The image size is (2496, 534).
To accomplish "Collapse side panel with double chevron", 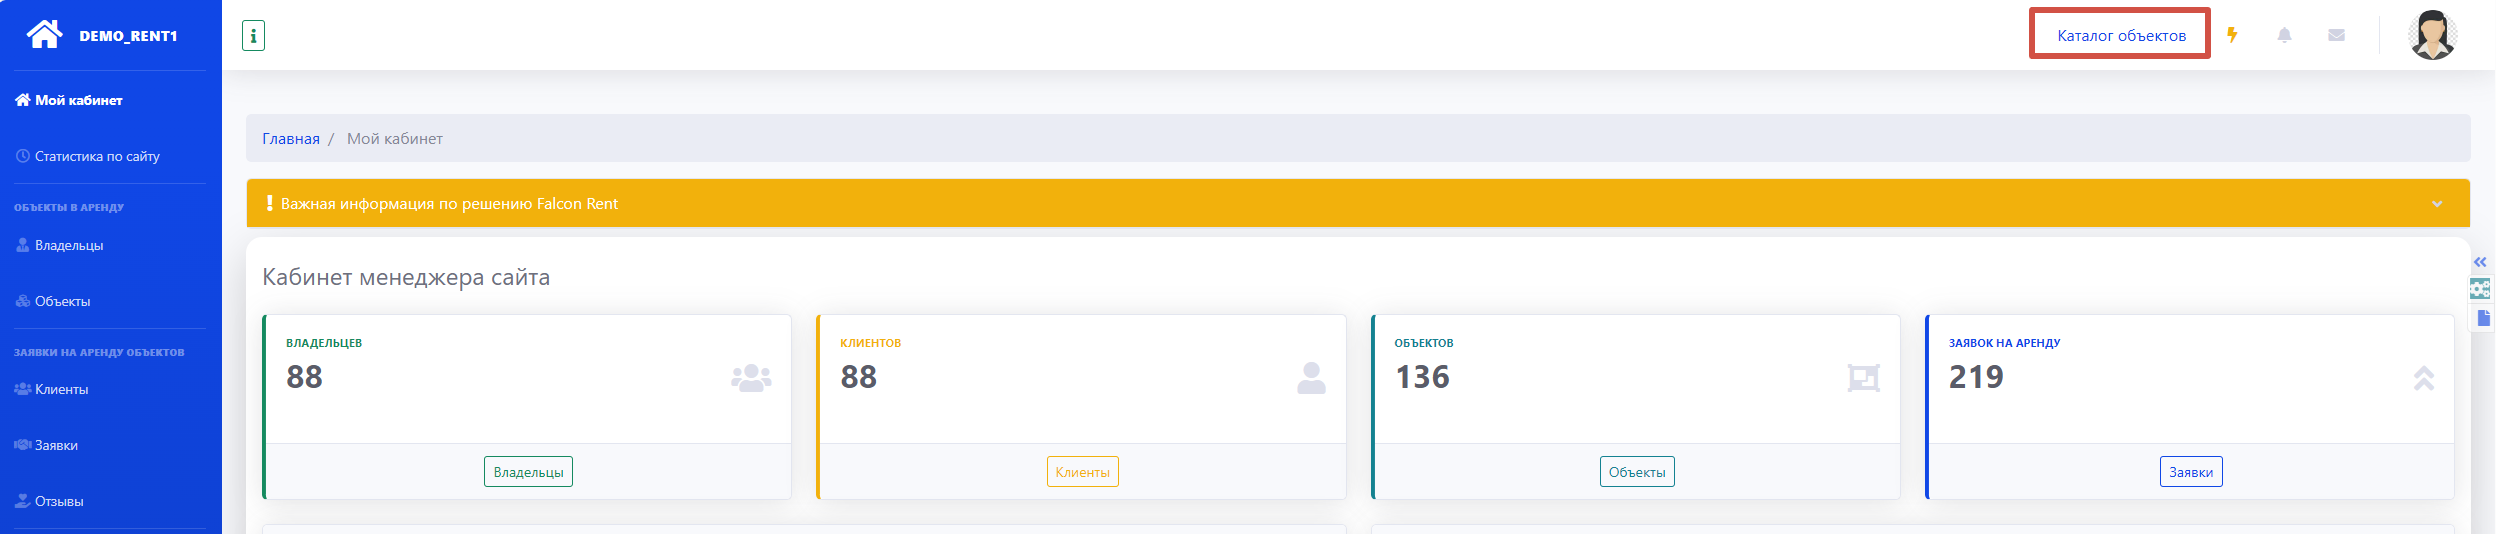I will [x=2480, y=262].
